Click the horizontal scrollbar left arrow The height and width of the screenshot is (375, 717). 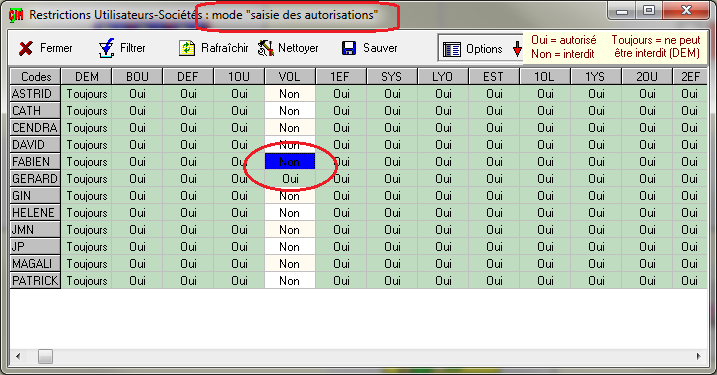pos(18,356)
